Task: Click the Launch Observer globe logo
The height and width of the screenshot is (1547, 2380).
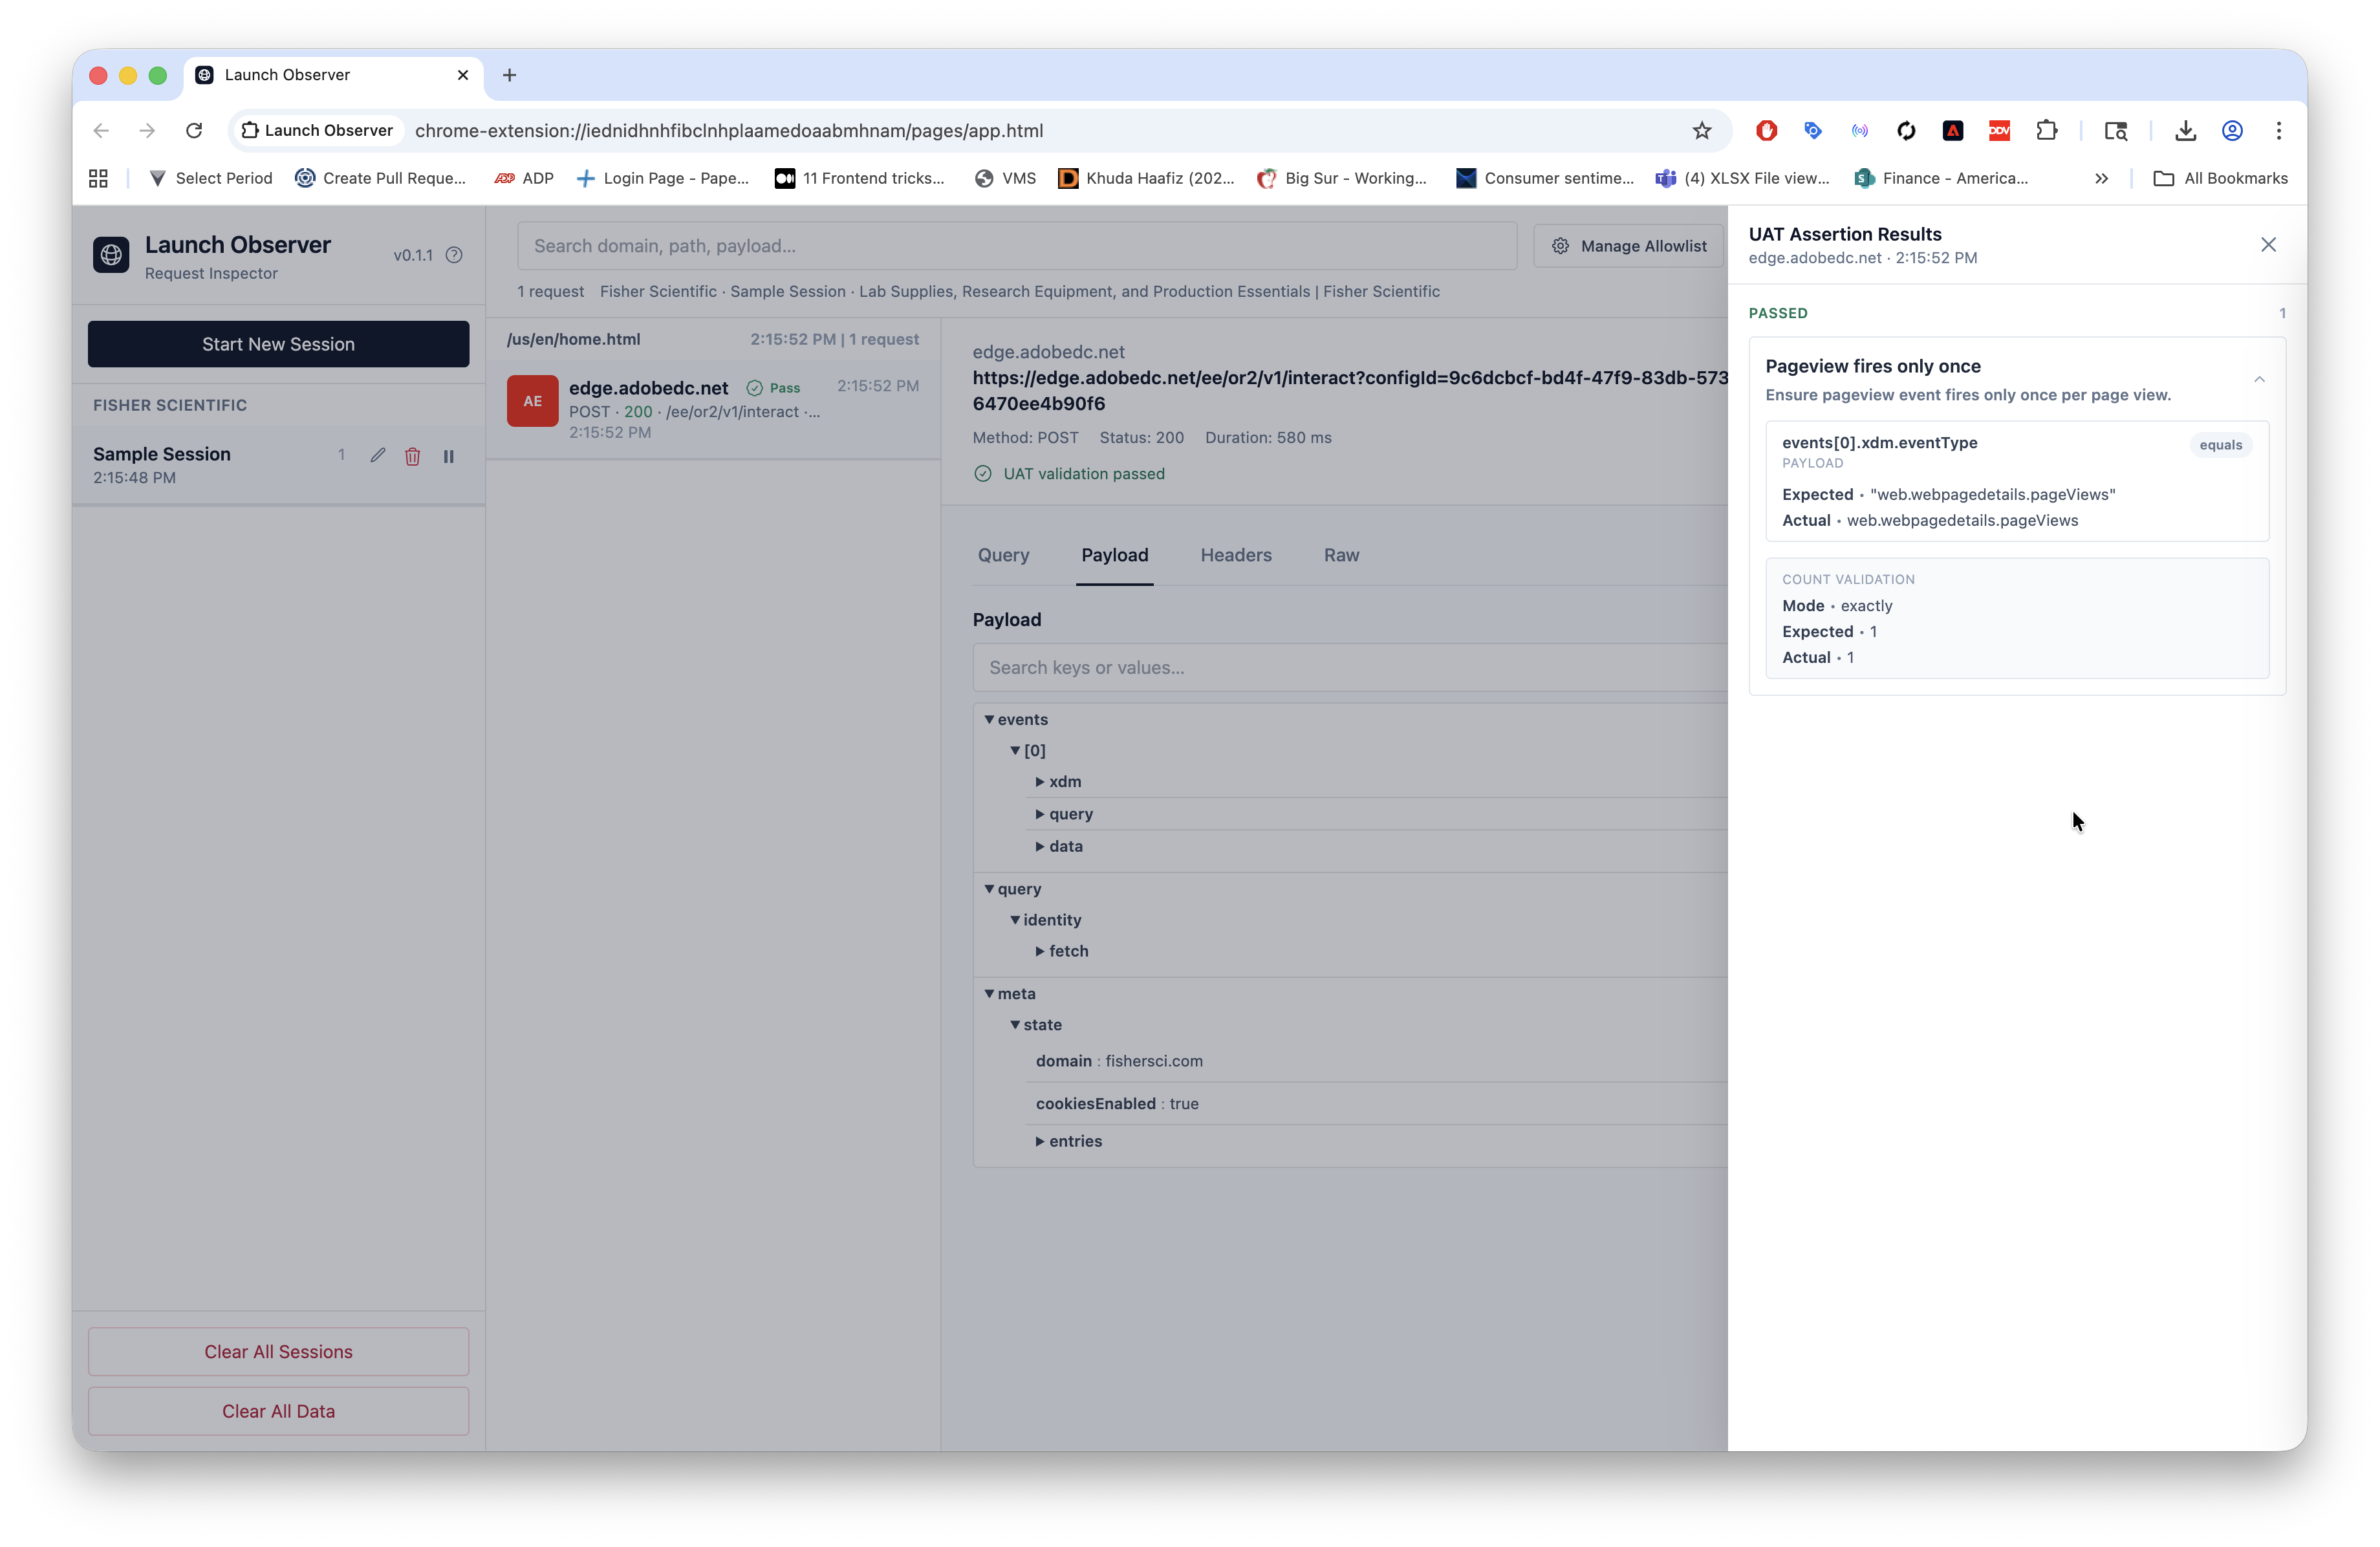Action: tap(111, 255)
